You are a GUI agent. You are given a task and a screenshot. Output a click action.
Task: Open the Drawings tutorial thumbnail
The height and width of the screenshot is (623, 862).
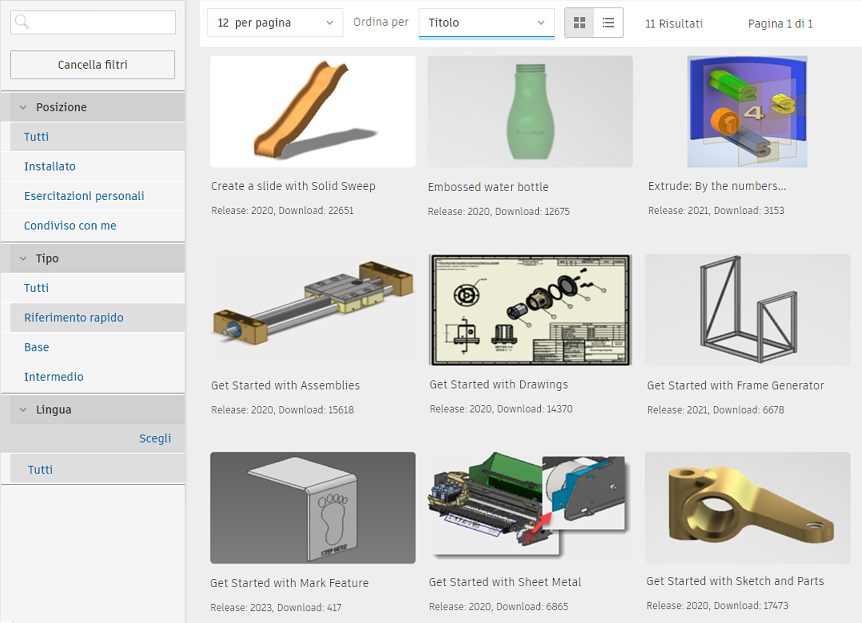(x=530, y=310)
